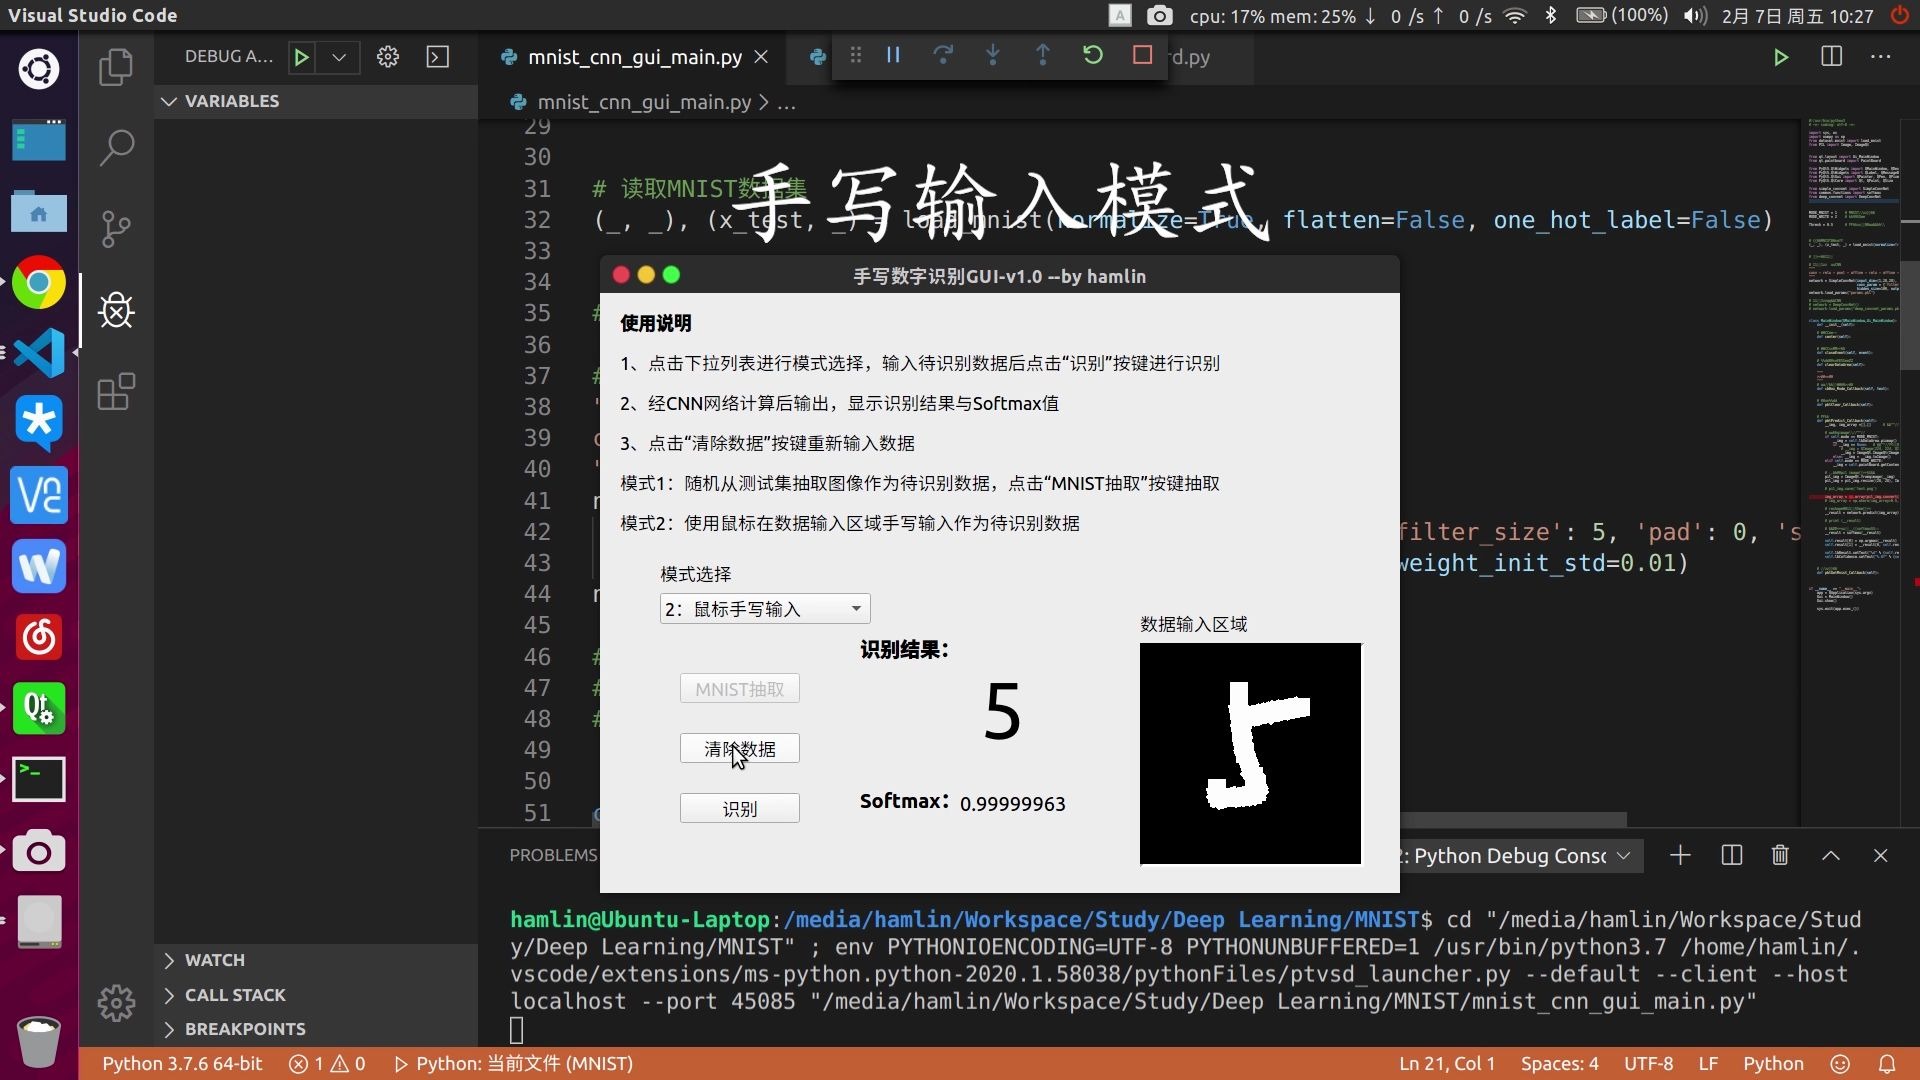Open the Extensions view icon
This screenshot has width=1920, height=1080.
click(116, 392)
